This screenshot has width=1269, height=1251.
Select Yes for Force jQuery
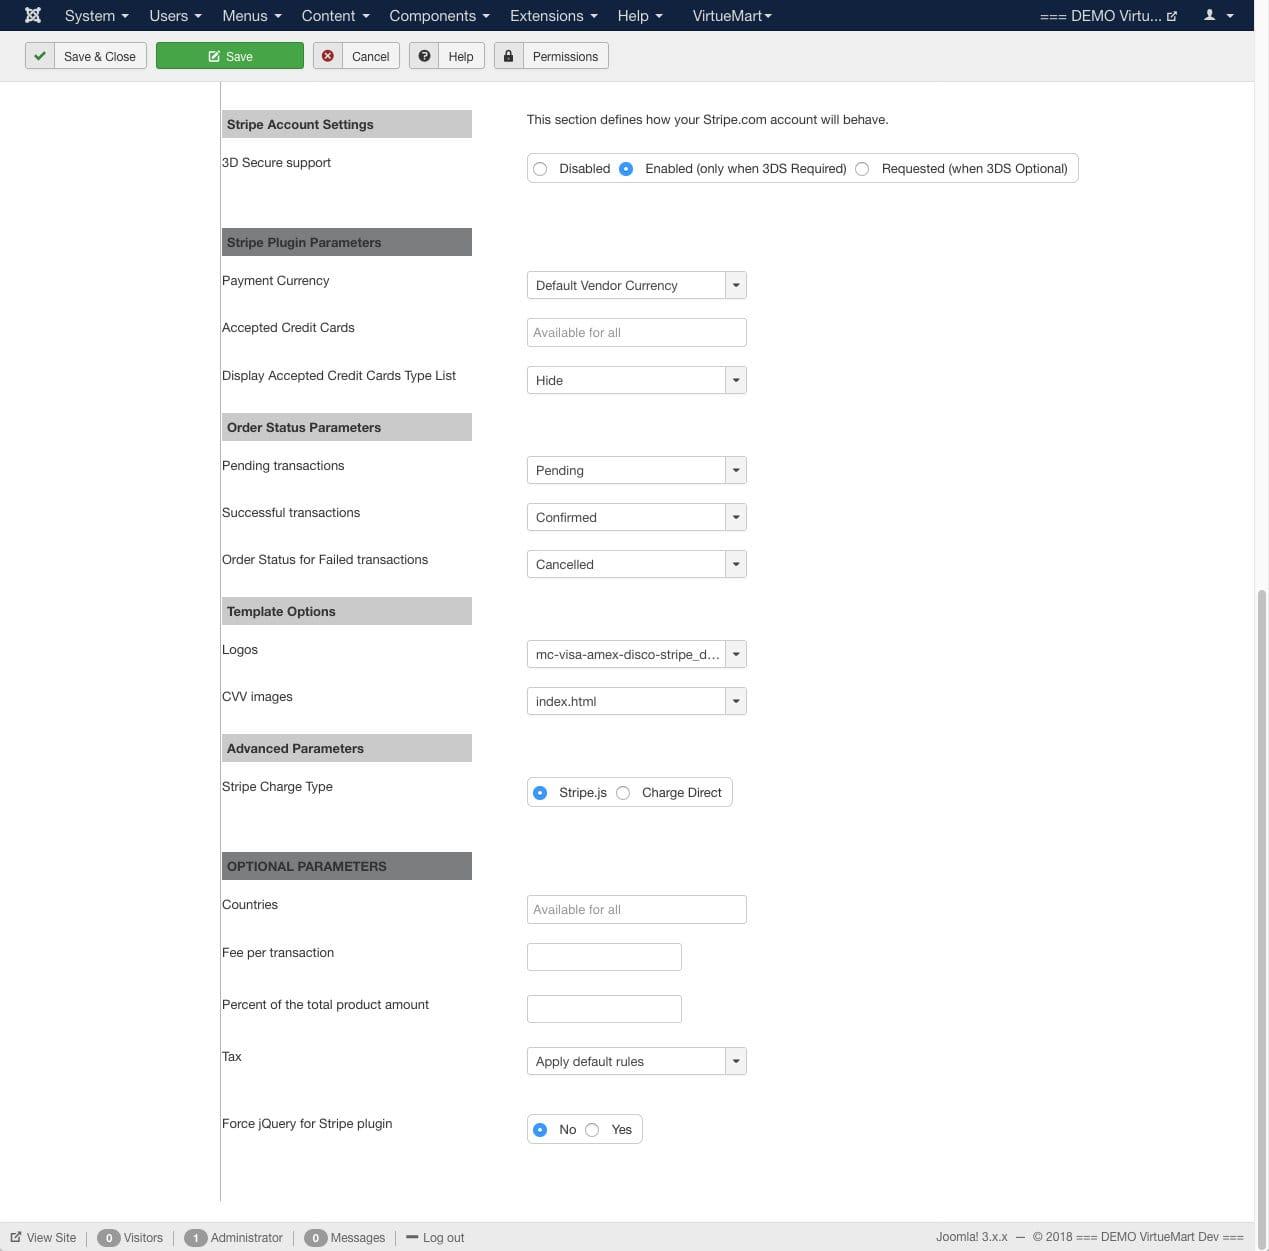coord(592,1130)
